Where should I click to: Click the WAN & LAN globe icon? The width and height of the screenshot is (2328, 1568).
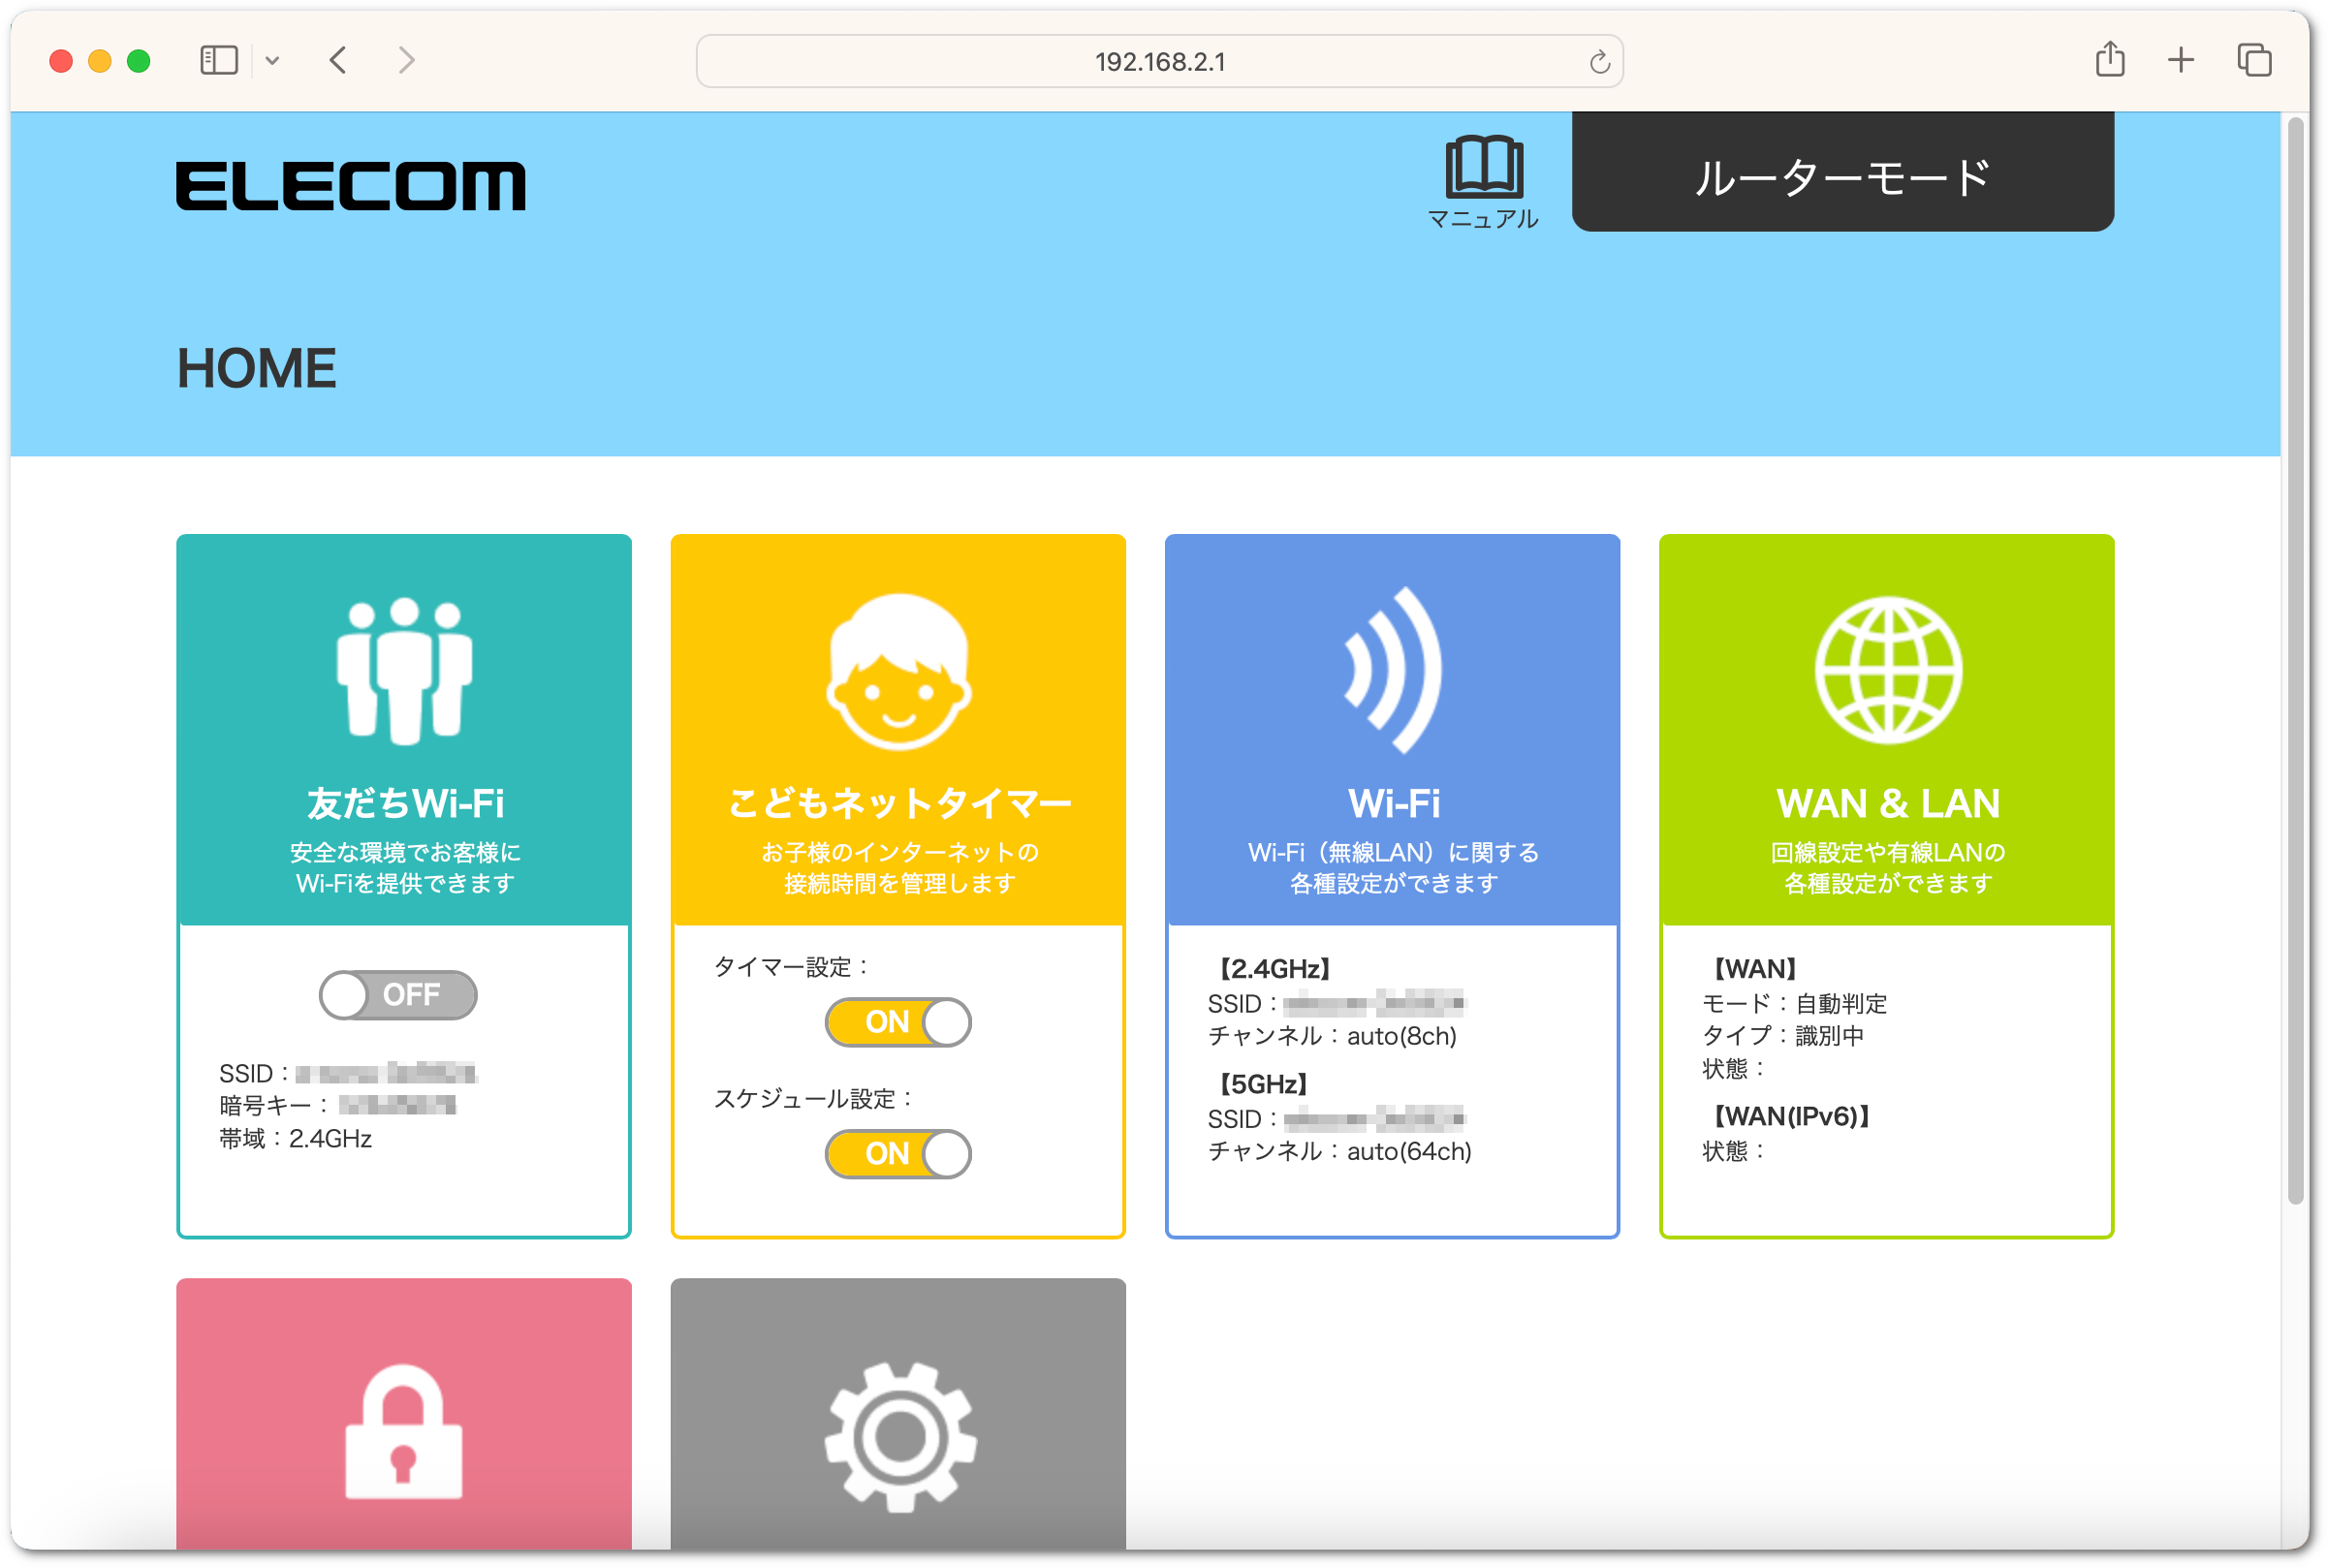click(x=1887, y=670)
